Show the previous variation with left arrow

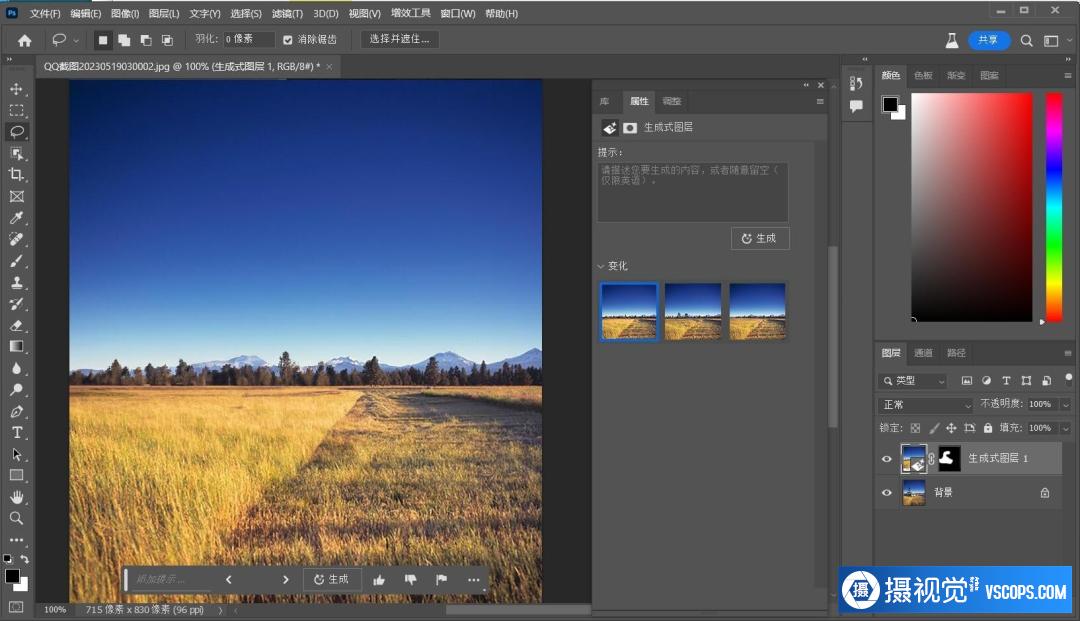coord(229,580)
